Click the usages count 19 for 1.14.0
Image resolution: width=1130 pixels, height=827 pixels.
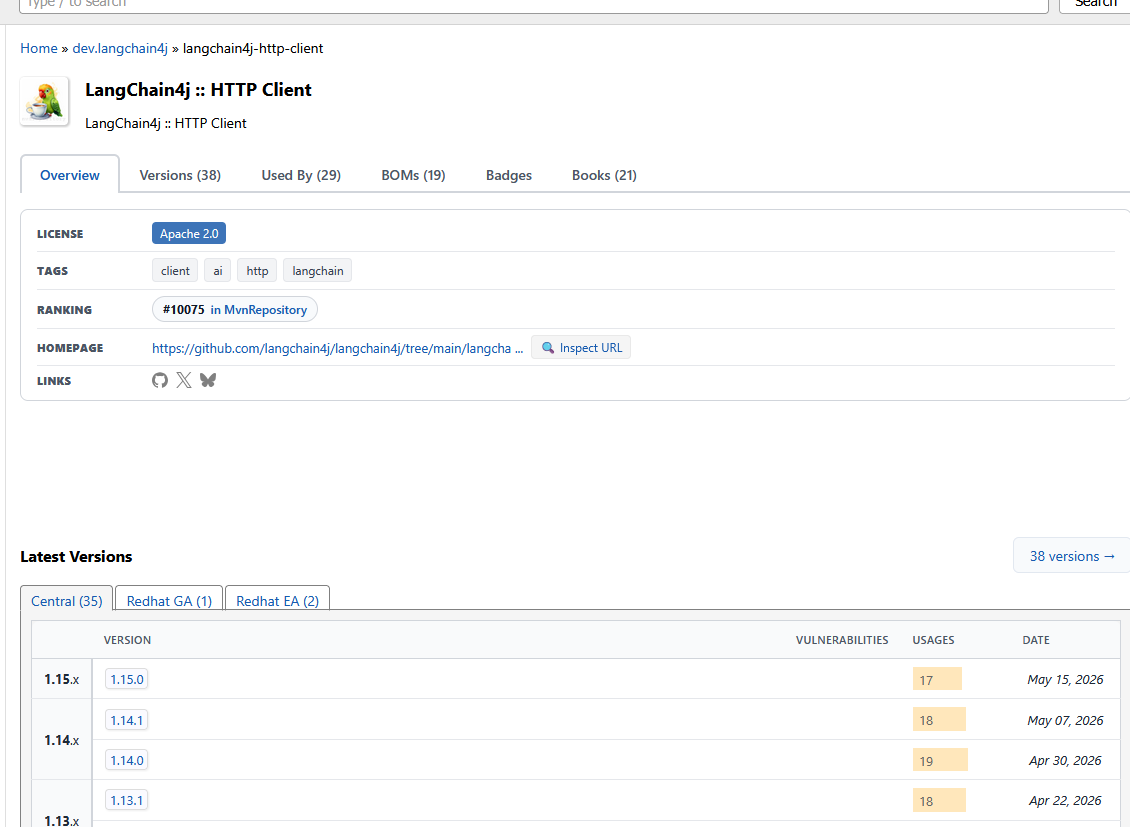click(940, 761)
